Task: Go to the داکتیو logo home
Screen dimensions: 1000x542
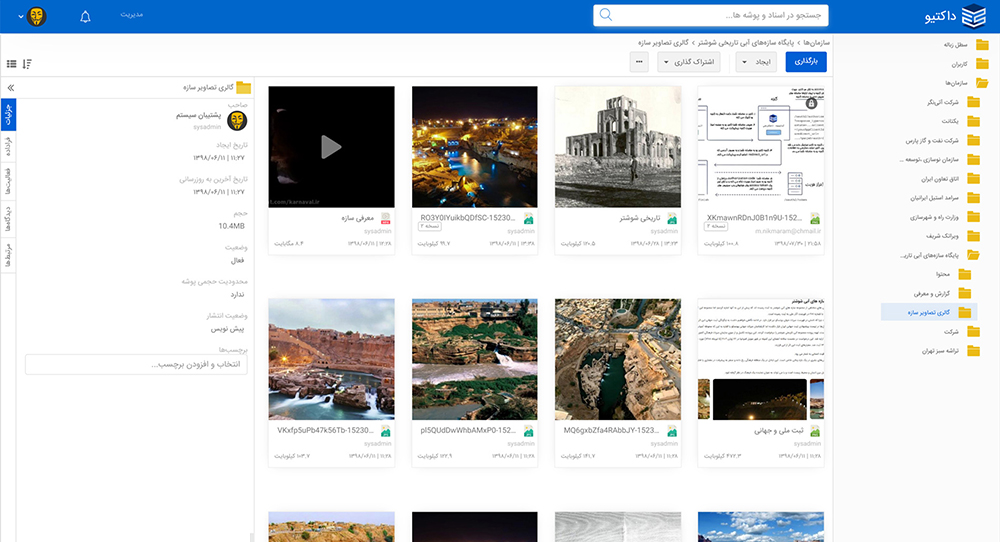Action: 955,16
